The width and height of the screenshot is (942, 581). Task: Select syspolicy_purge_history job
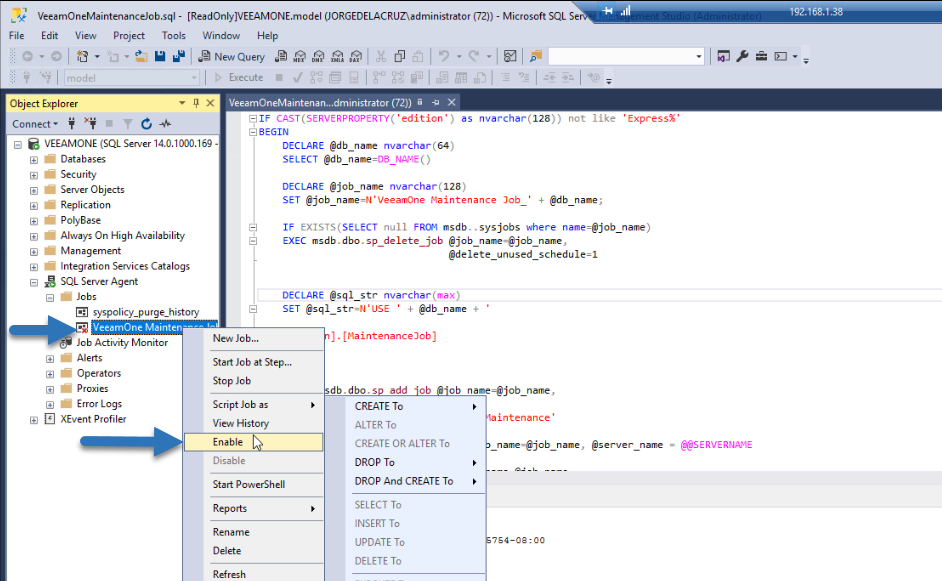(x=145, y=312)
